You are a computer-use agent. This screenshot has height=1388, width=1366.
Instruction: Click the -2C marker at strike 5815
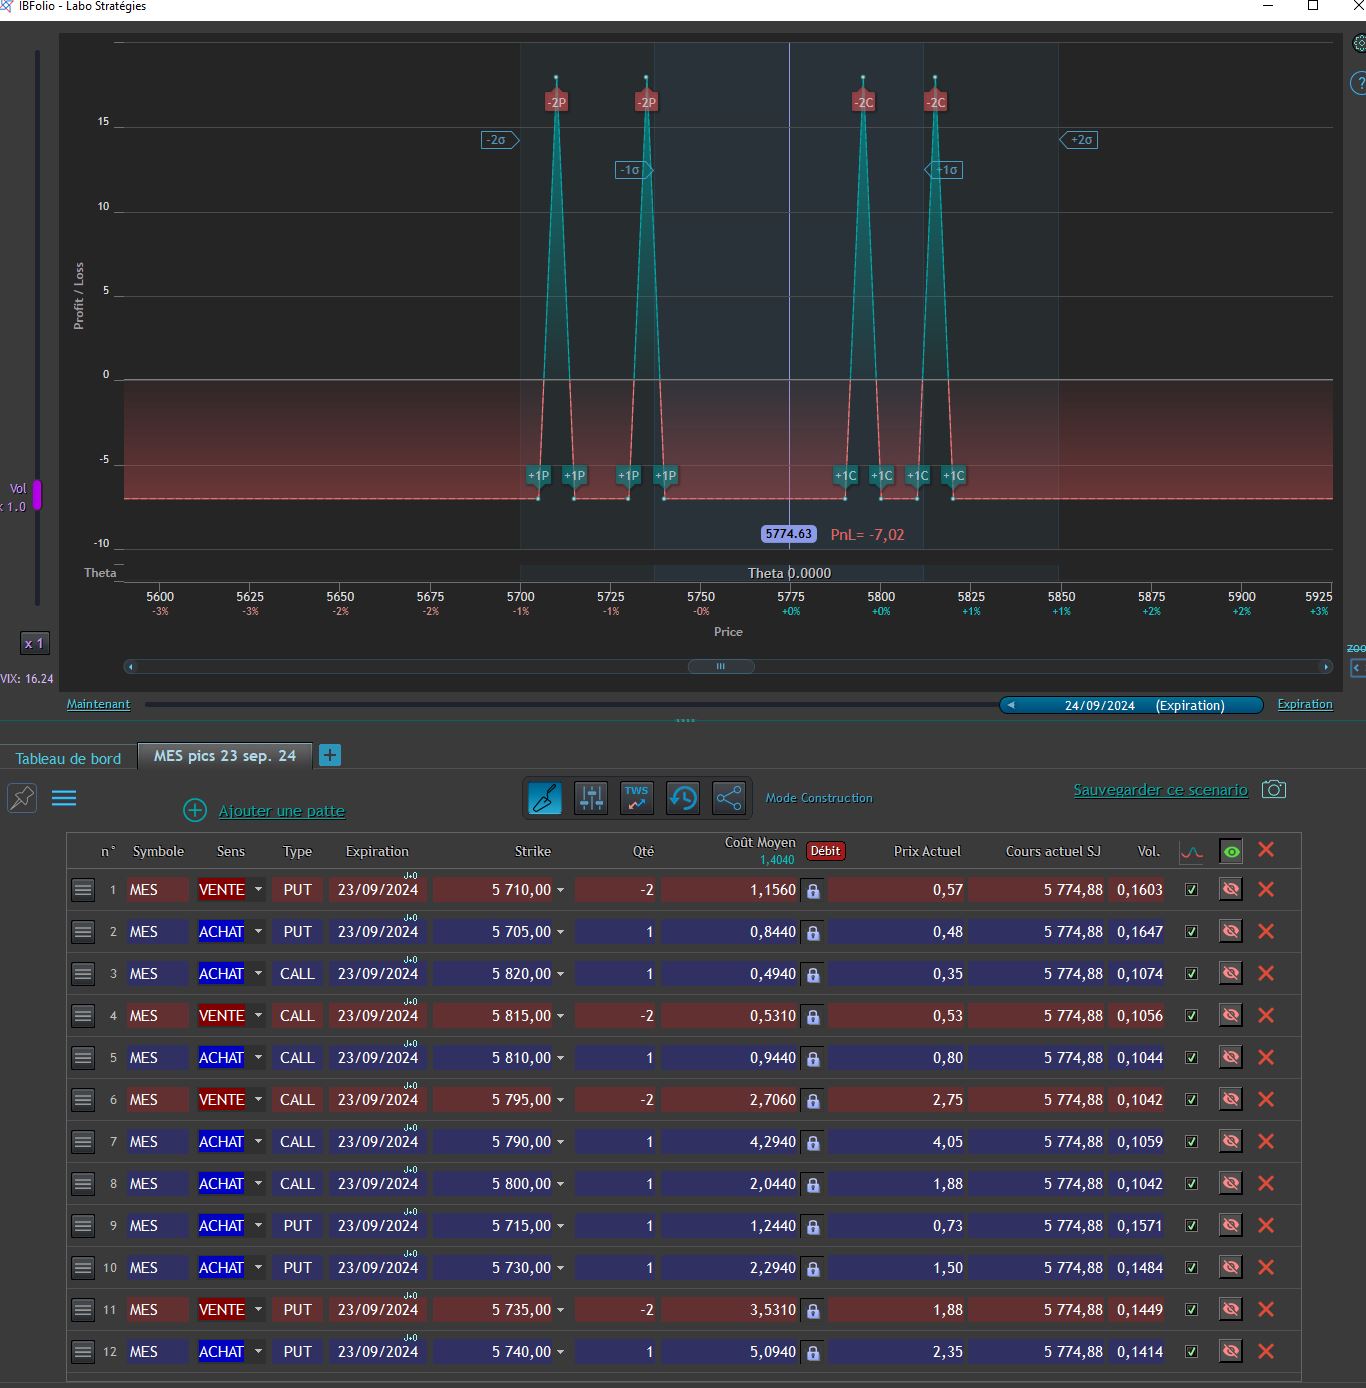tap(935, 102)
